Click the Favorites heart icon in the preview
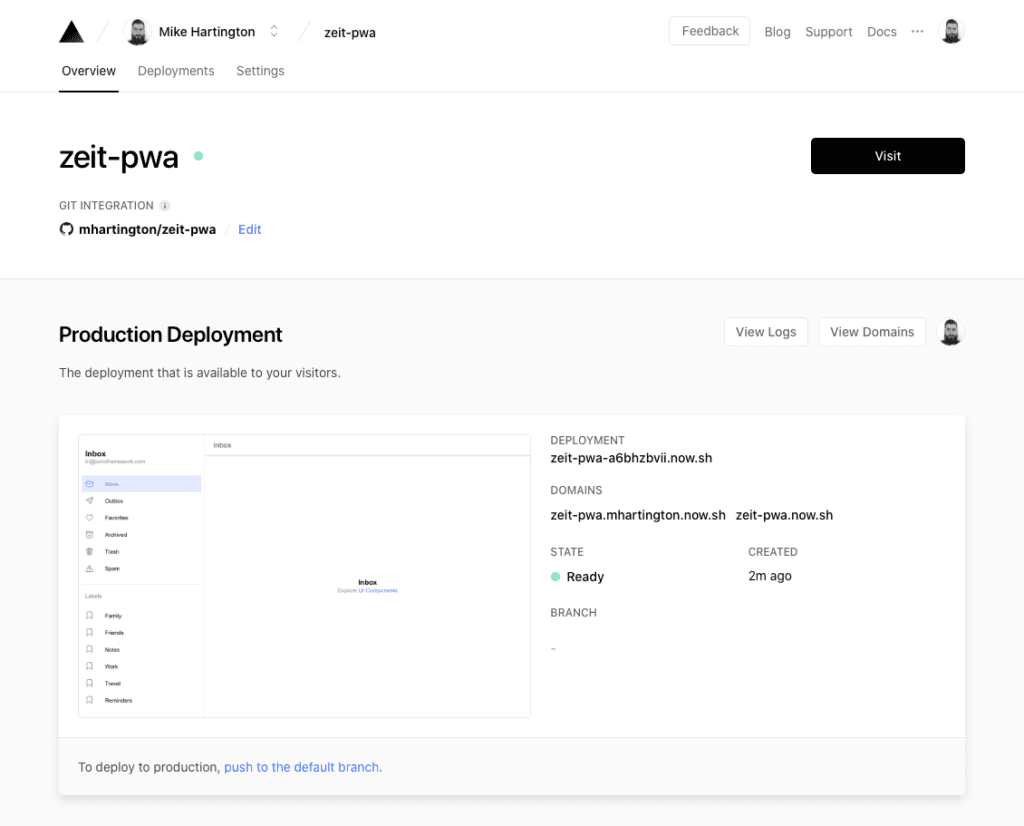Image resolution: width=1024 pixels, height=826 pixels. pos(89,518)
